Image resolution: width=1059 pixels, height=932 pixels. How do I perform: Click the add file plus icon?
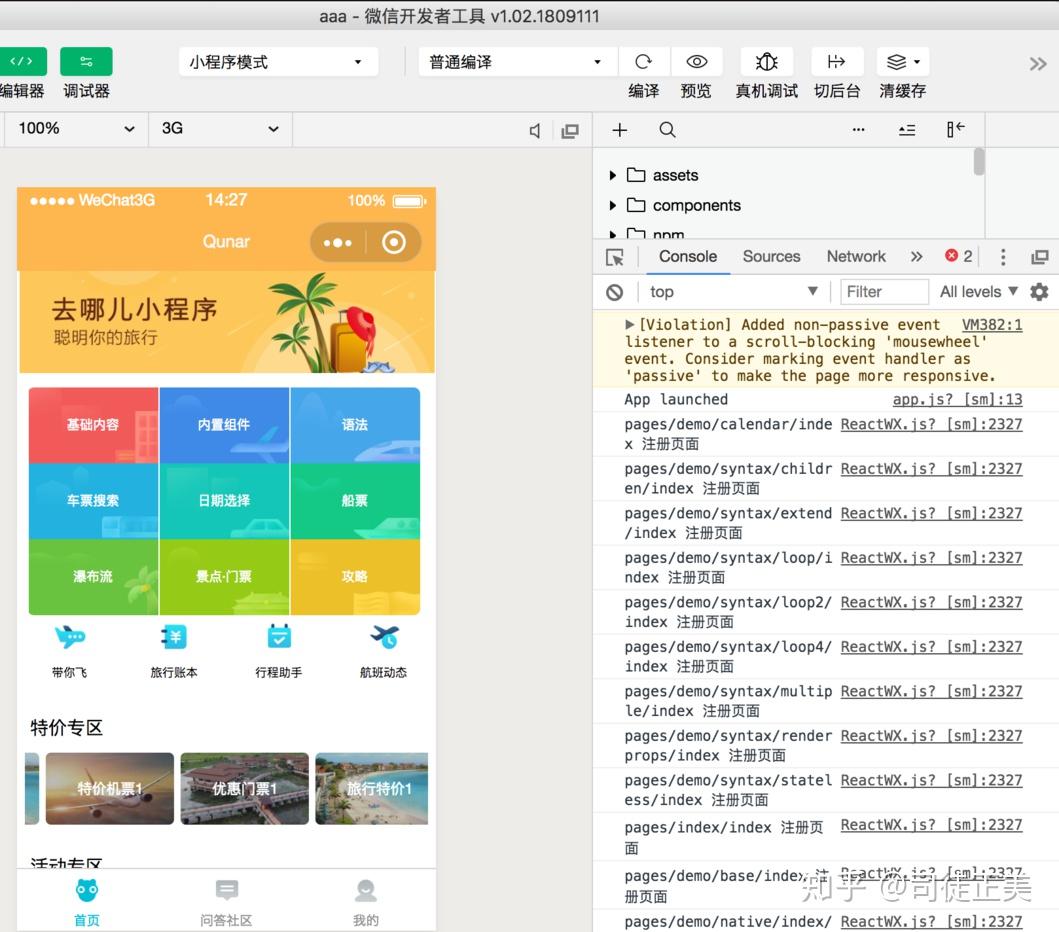pos(619,130)
